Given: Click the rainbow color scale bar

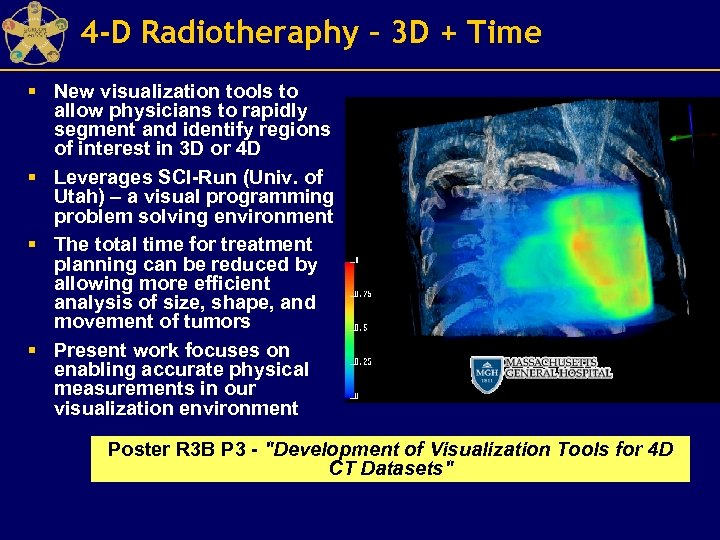Looking at the screenshot, I should 350,329.
